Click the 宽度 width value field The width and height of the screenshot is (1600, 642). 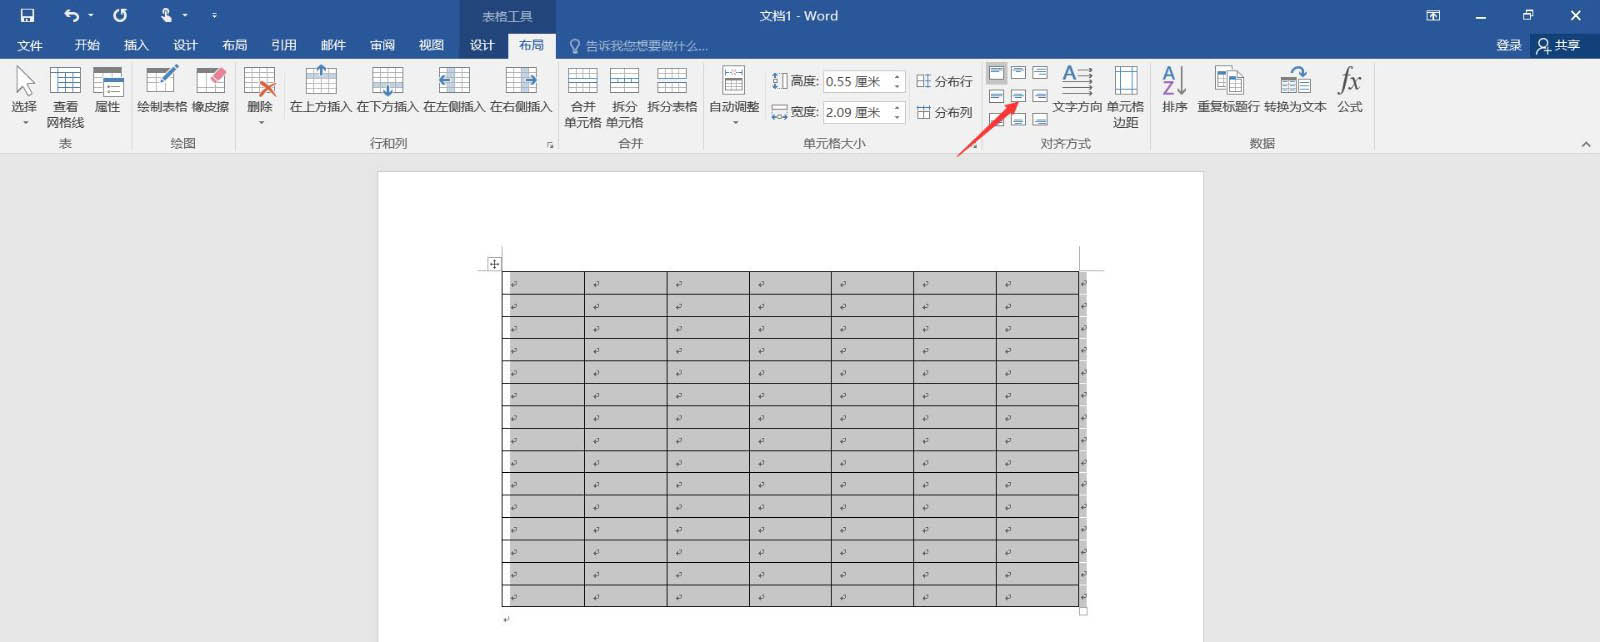point(856,112)
